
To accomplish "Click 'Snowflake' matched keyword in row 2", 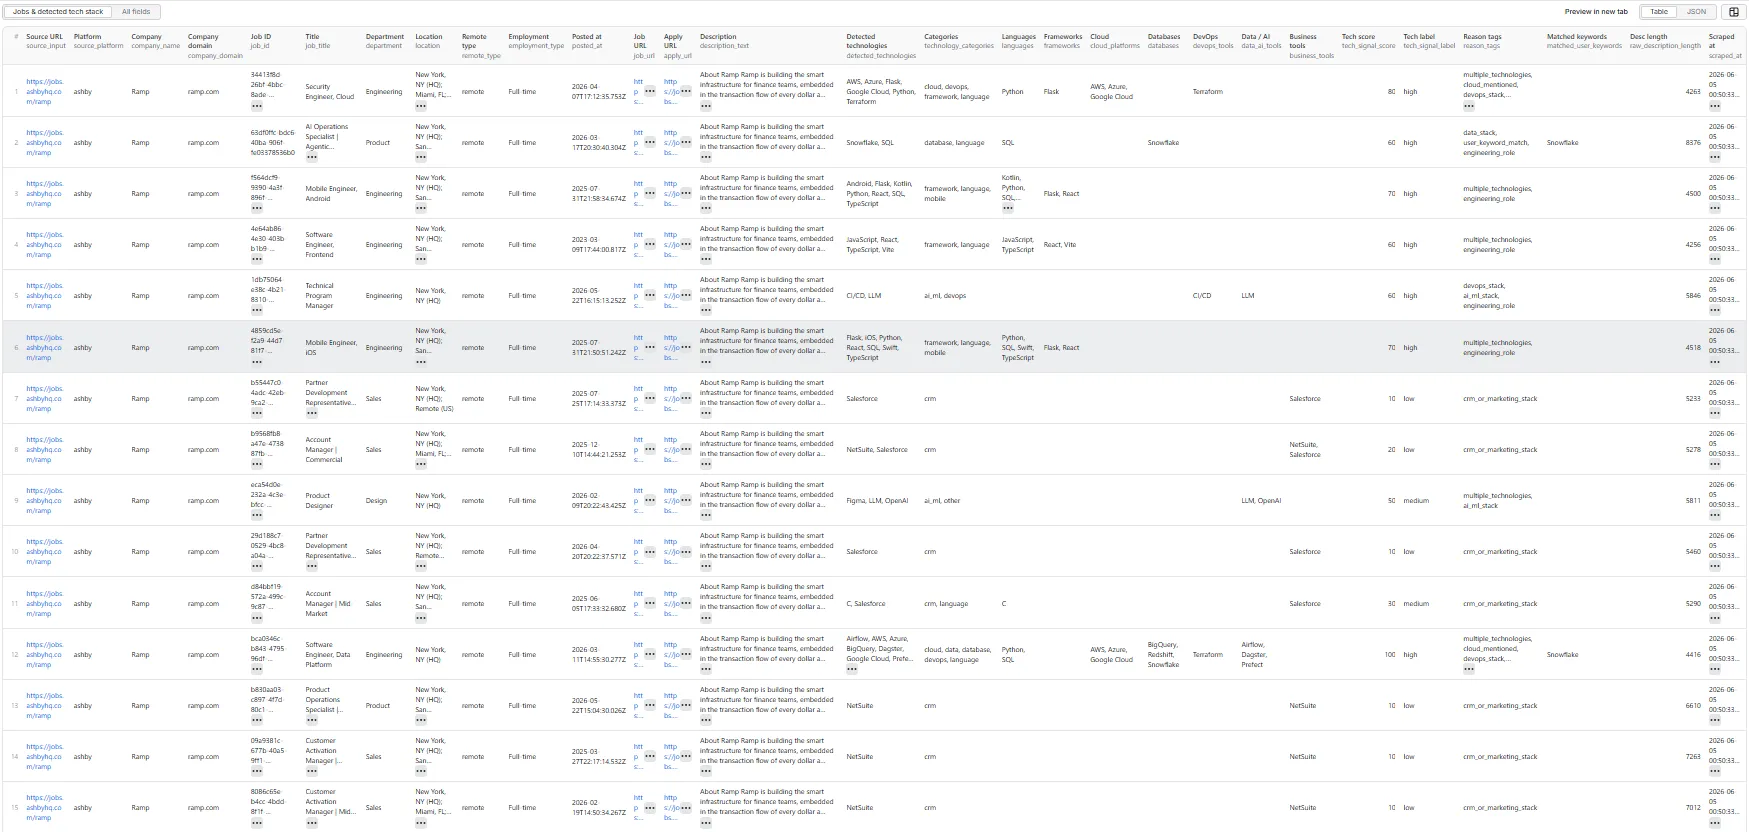I will click(1563, 143).
